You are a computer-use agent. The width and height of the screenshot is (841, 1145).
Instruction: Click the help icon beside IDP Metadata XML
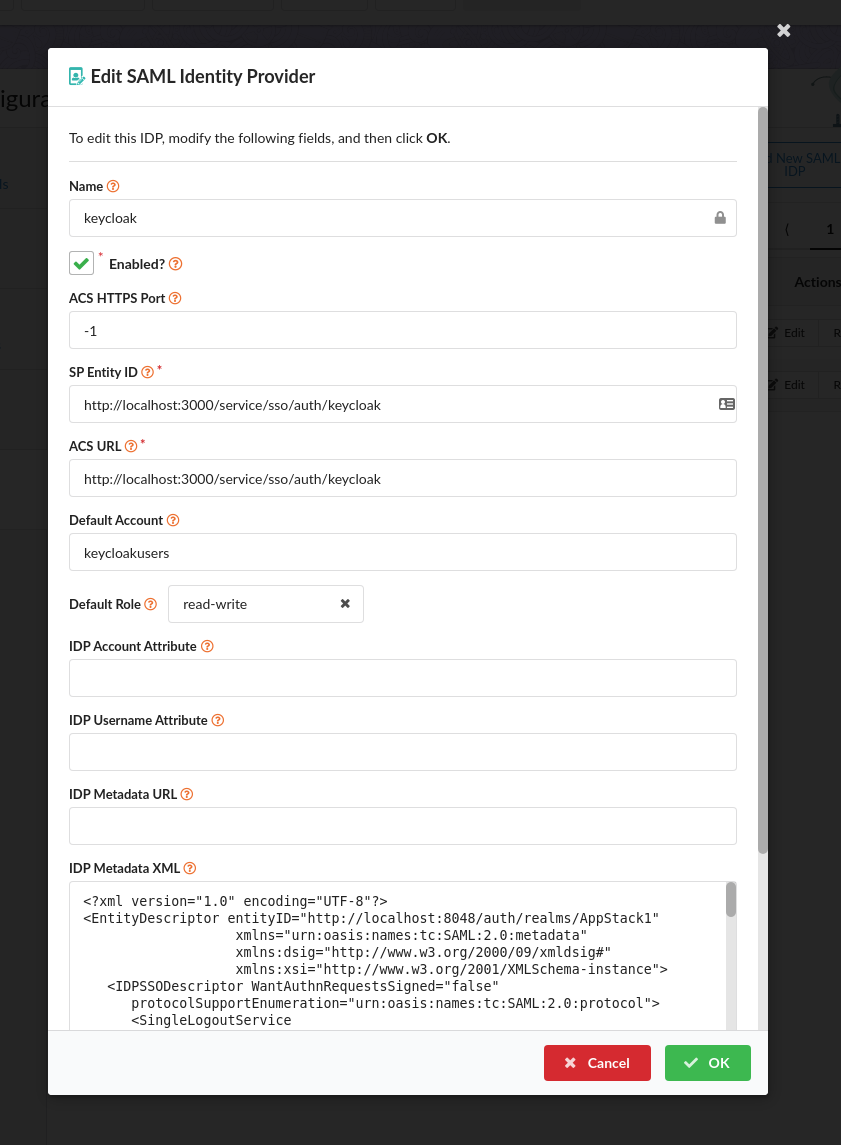[x=189, y=868]
